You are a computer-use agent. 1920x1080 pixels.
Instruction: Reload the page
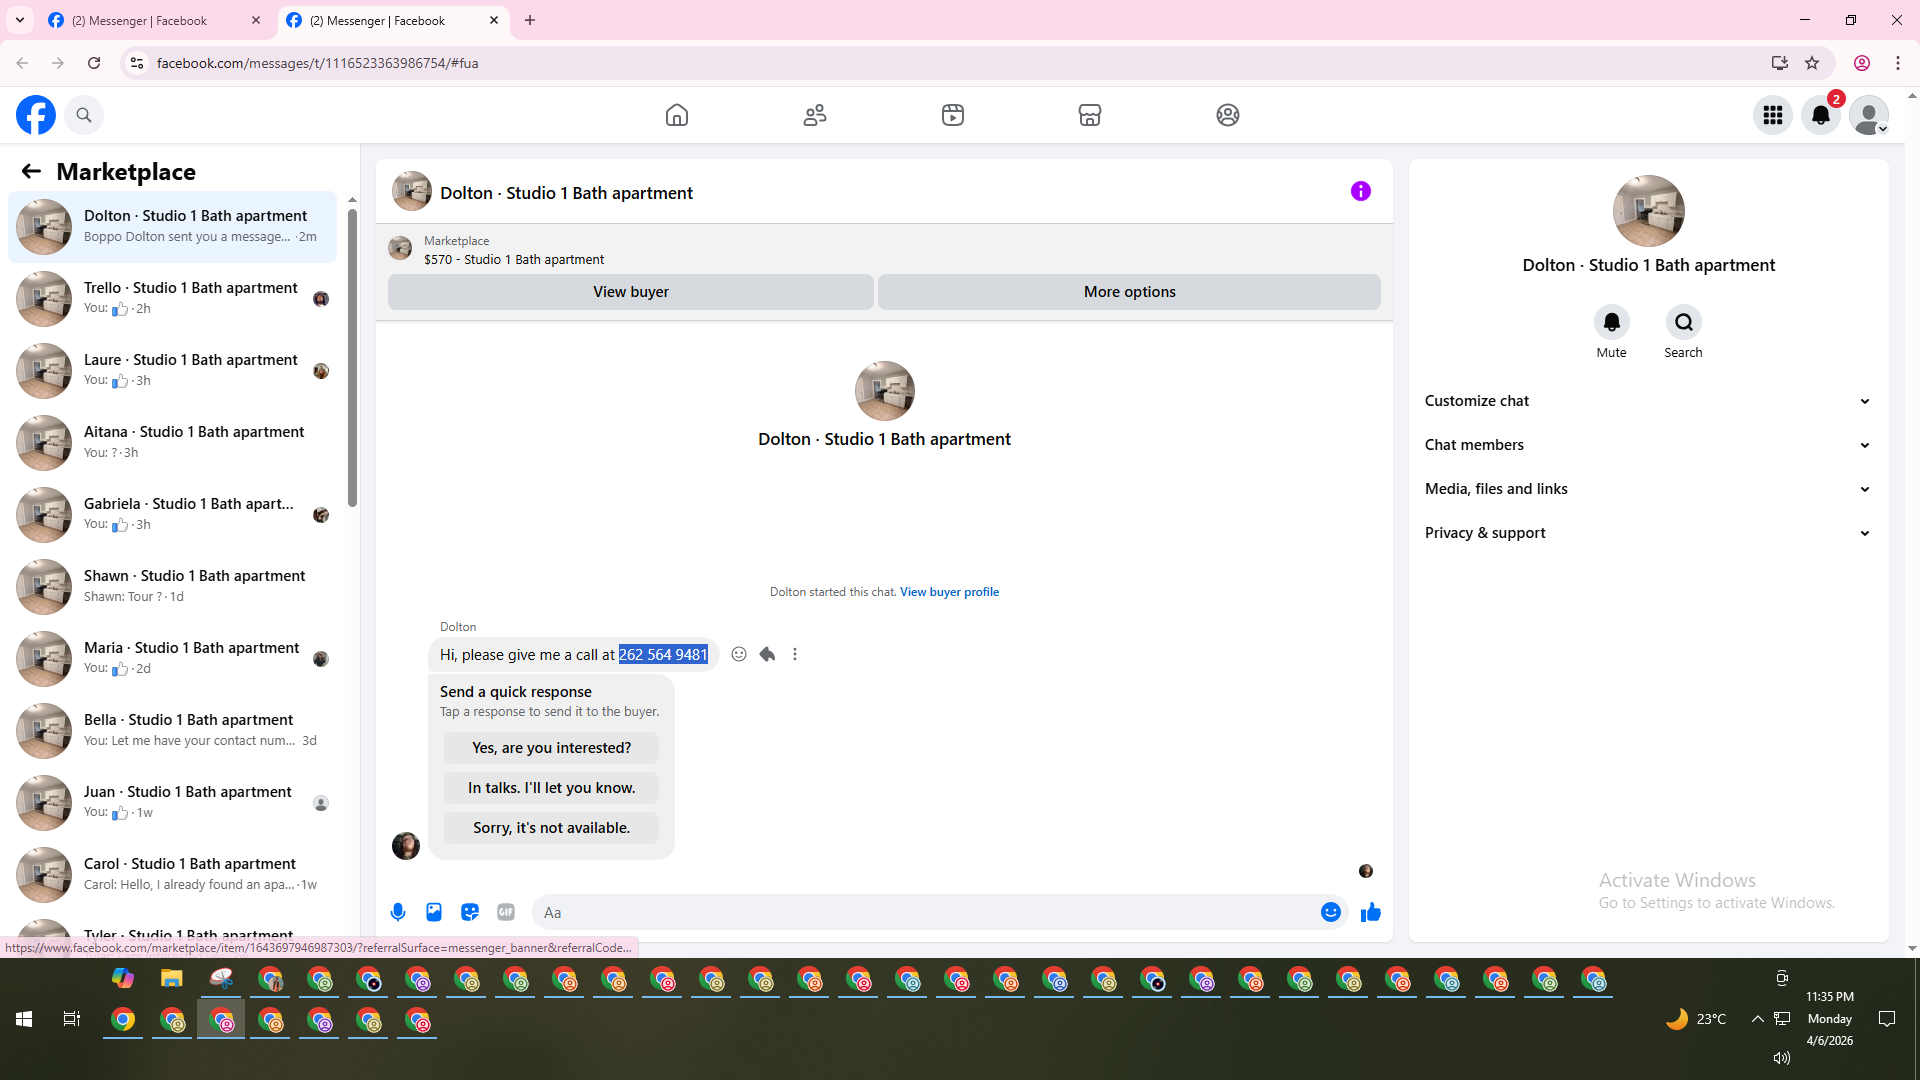[x=94, y=63]
